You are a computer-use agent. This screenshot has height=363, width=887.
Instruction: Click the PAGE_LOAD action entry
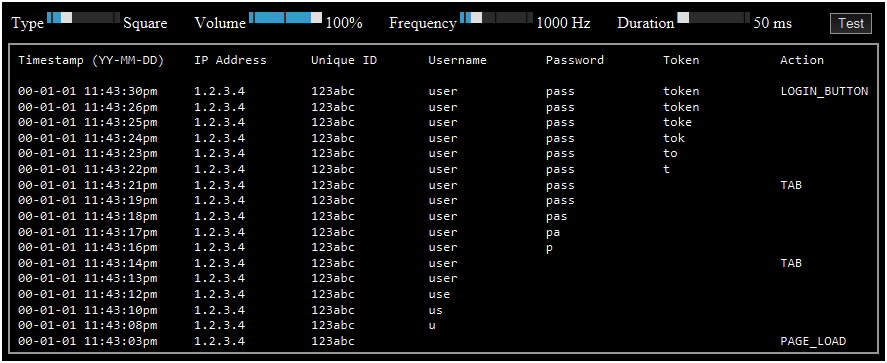pos(813,342)
